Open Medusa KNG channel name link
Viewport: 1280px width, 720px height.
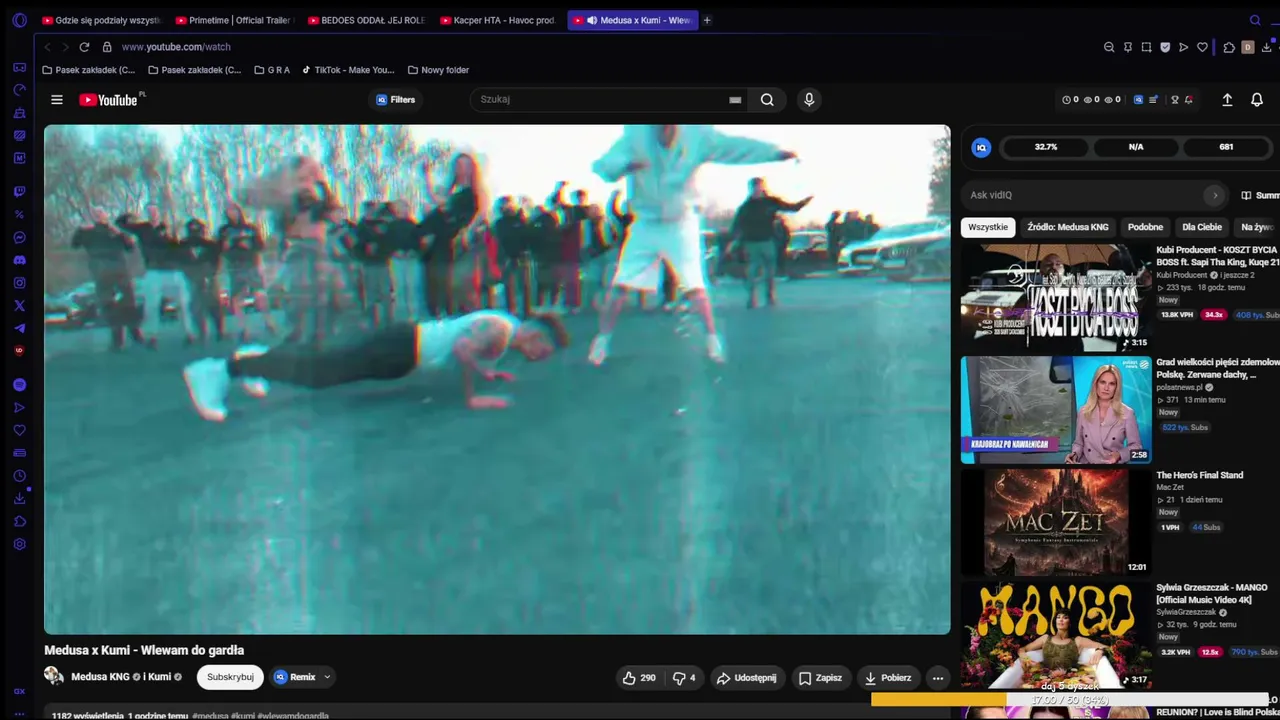[x=101, y=677]
